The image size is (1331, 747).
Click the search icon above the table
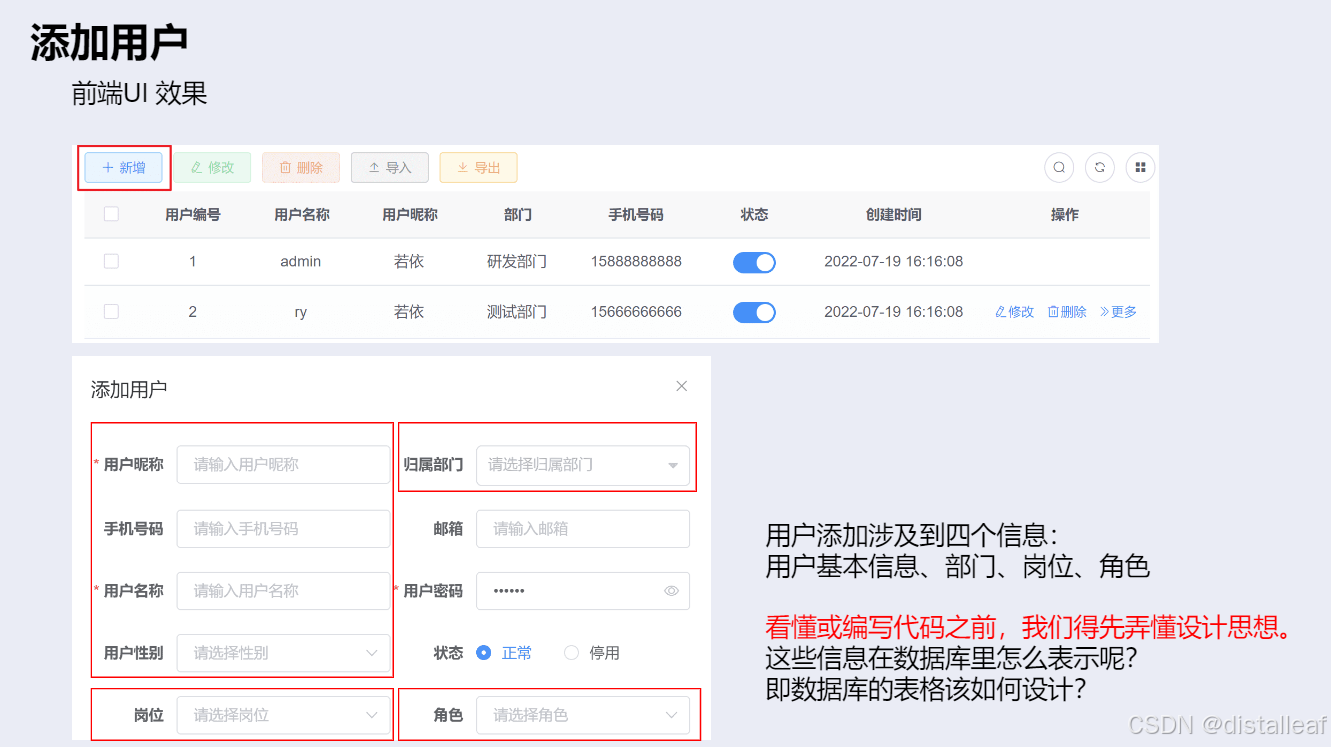click(1059, 167)
